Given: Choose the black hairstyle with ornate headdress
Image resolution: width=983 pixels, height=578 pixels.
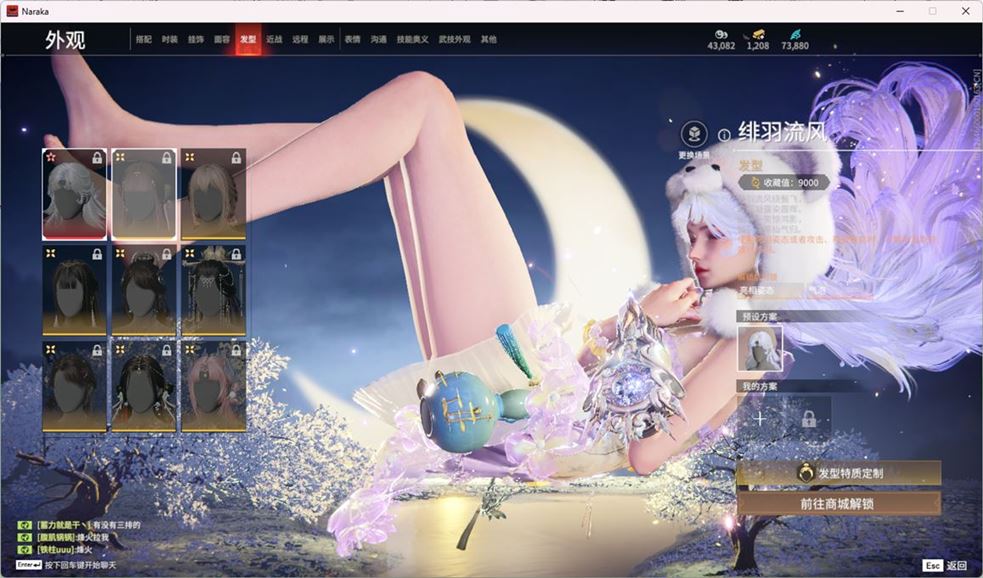Looking at the screenshot, I should (x=214, y=290).
